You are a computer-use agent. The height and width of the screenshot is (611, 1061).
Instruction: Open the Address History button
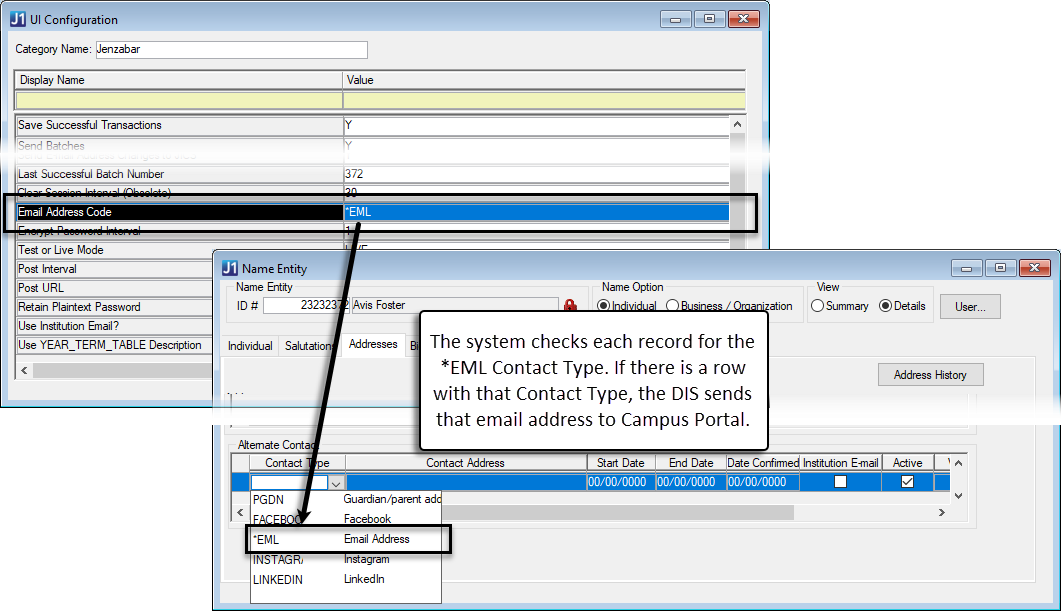[x=930, y=375]
